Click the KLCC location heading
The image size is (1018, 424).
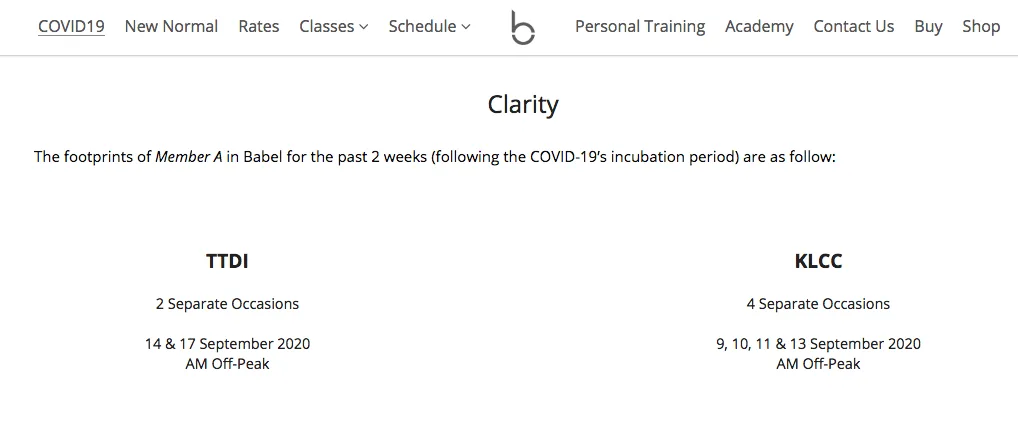818,262
